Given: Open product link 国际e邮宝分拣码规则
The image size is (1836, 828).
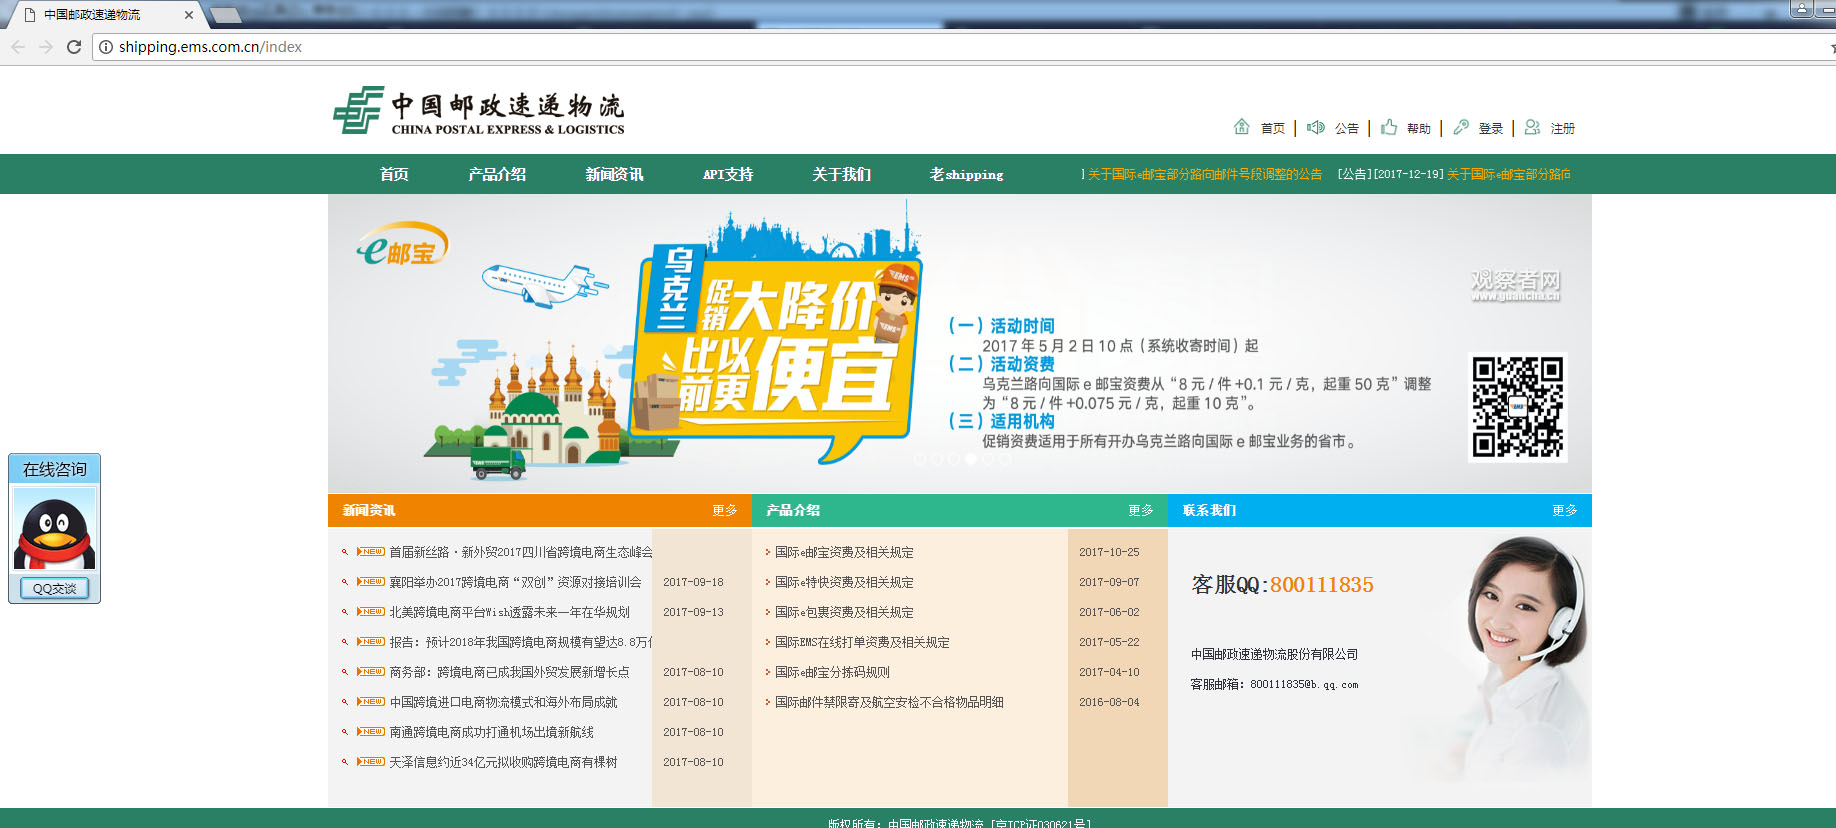Looking at the screenshot, I should coord(832,672).
